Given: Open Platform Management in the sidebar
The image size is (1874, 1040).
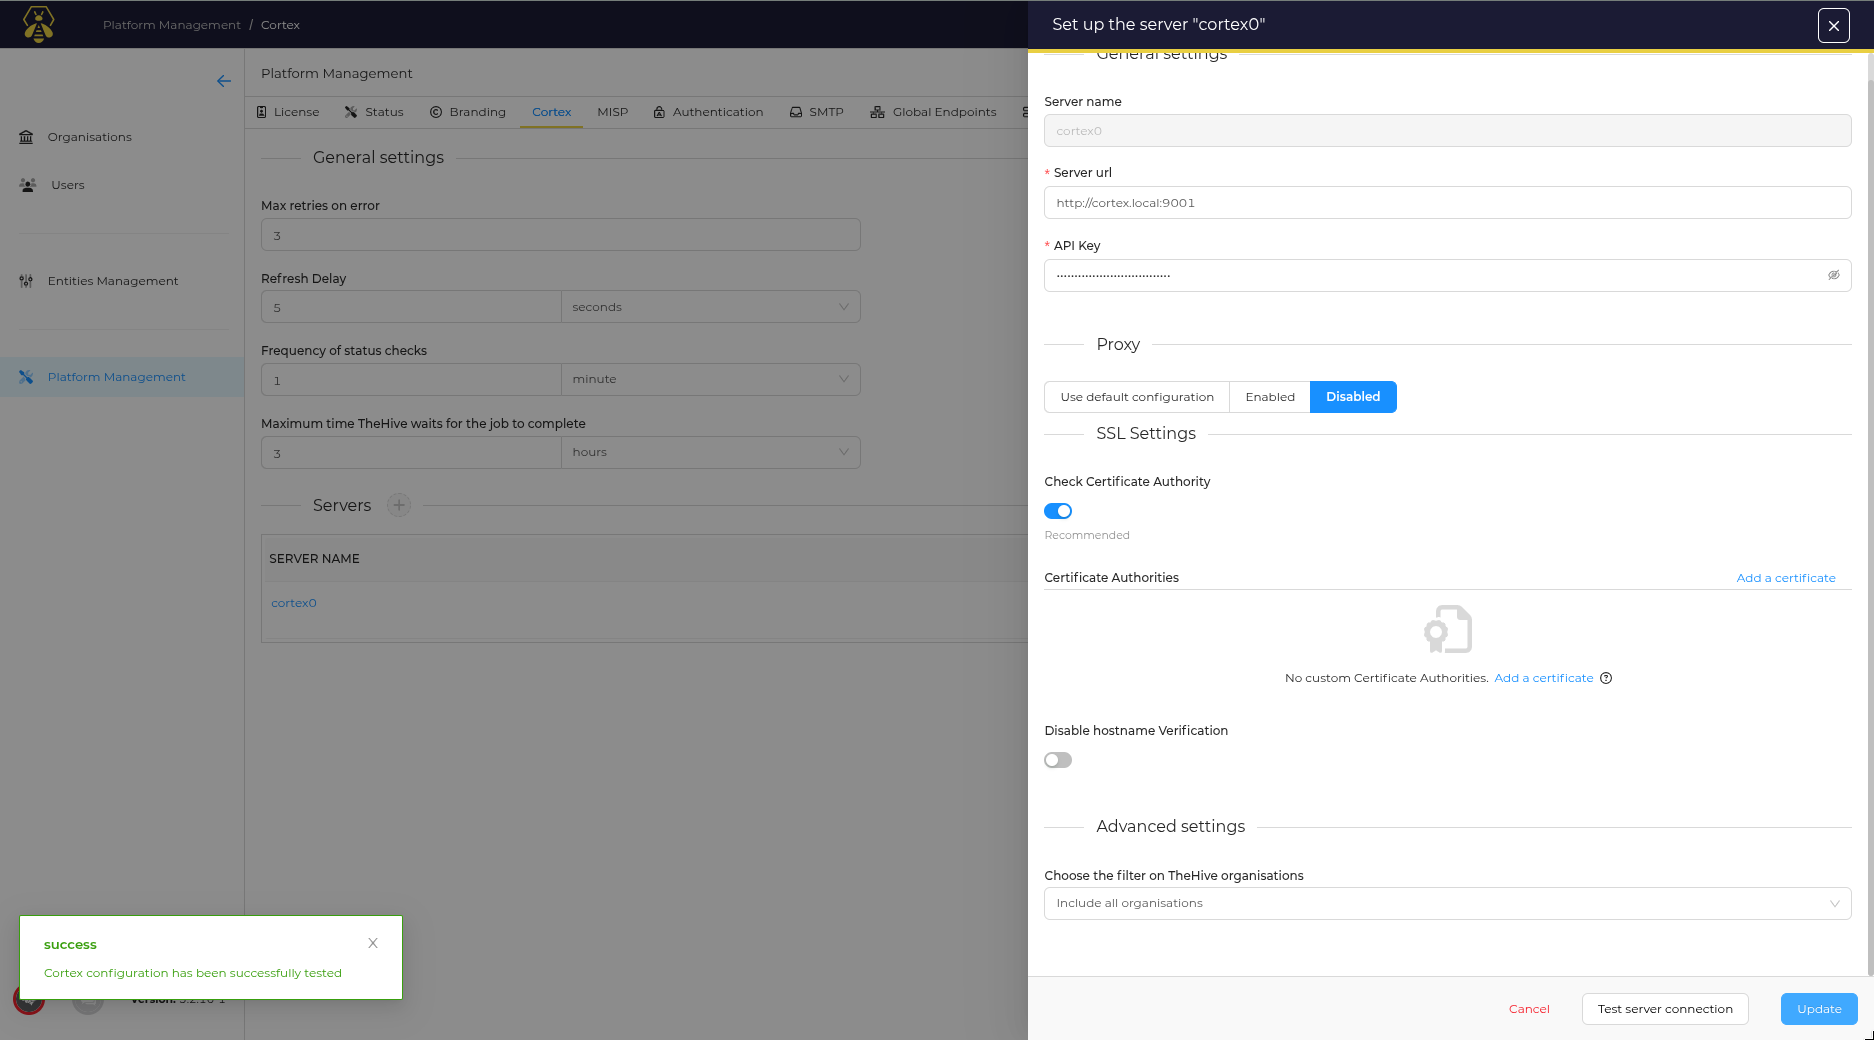Looking at the screenshot, I should [x=122, y=377].
